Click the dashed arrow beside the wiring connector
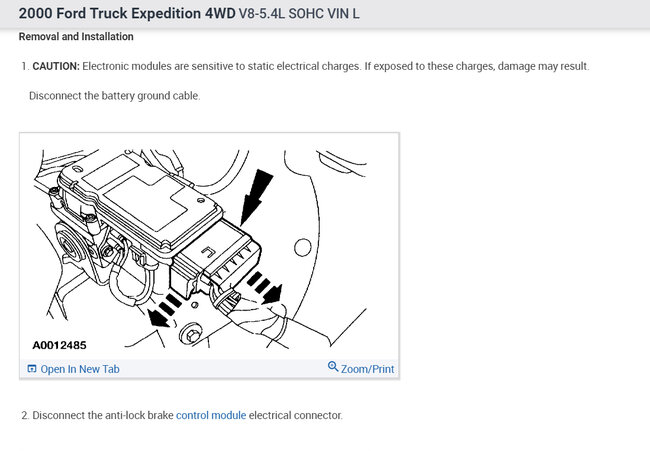 point(265,287)
